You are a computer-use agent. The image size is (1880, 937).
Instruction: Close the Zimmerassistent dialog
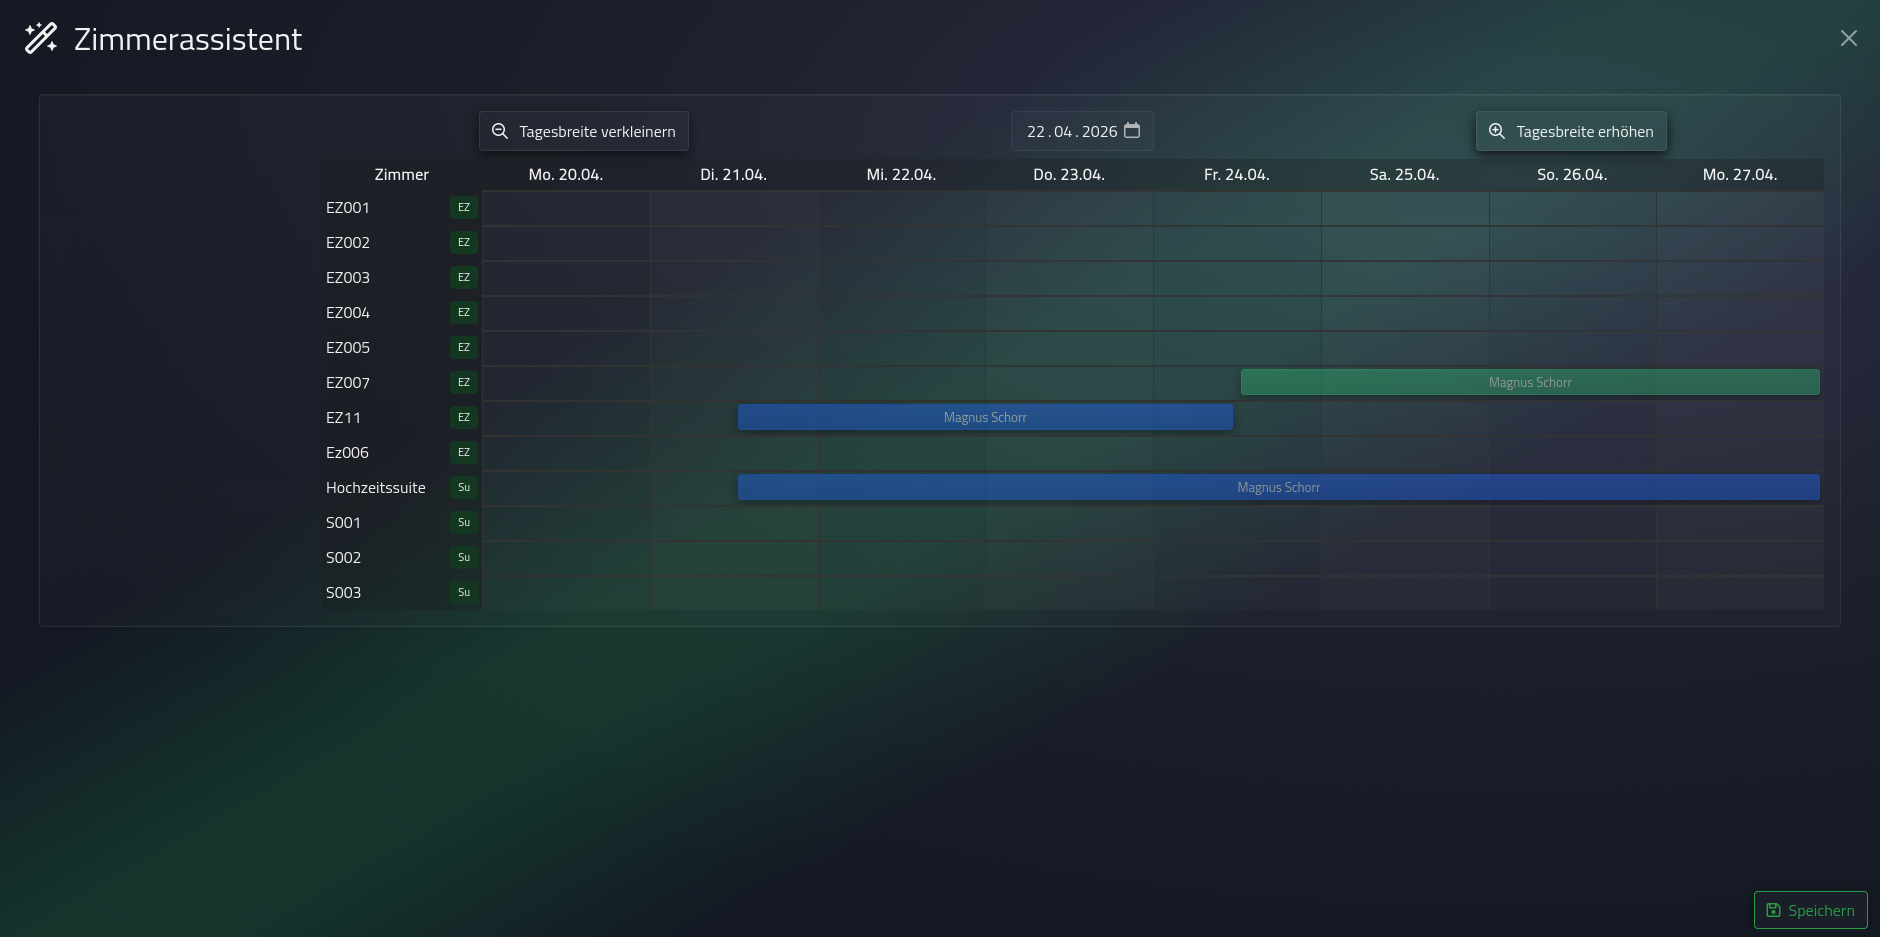pos(1848,38)
